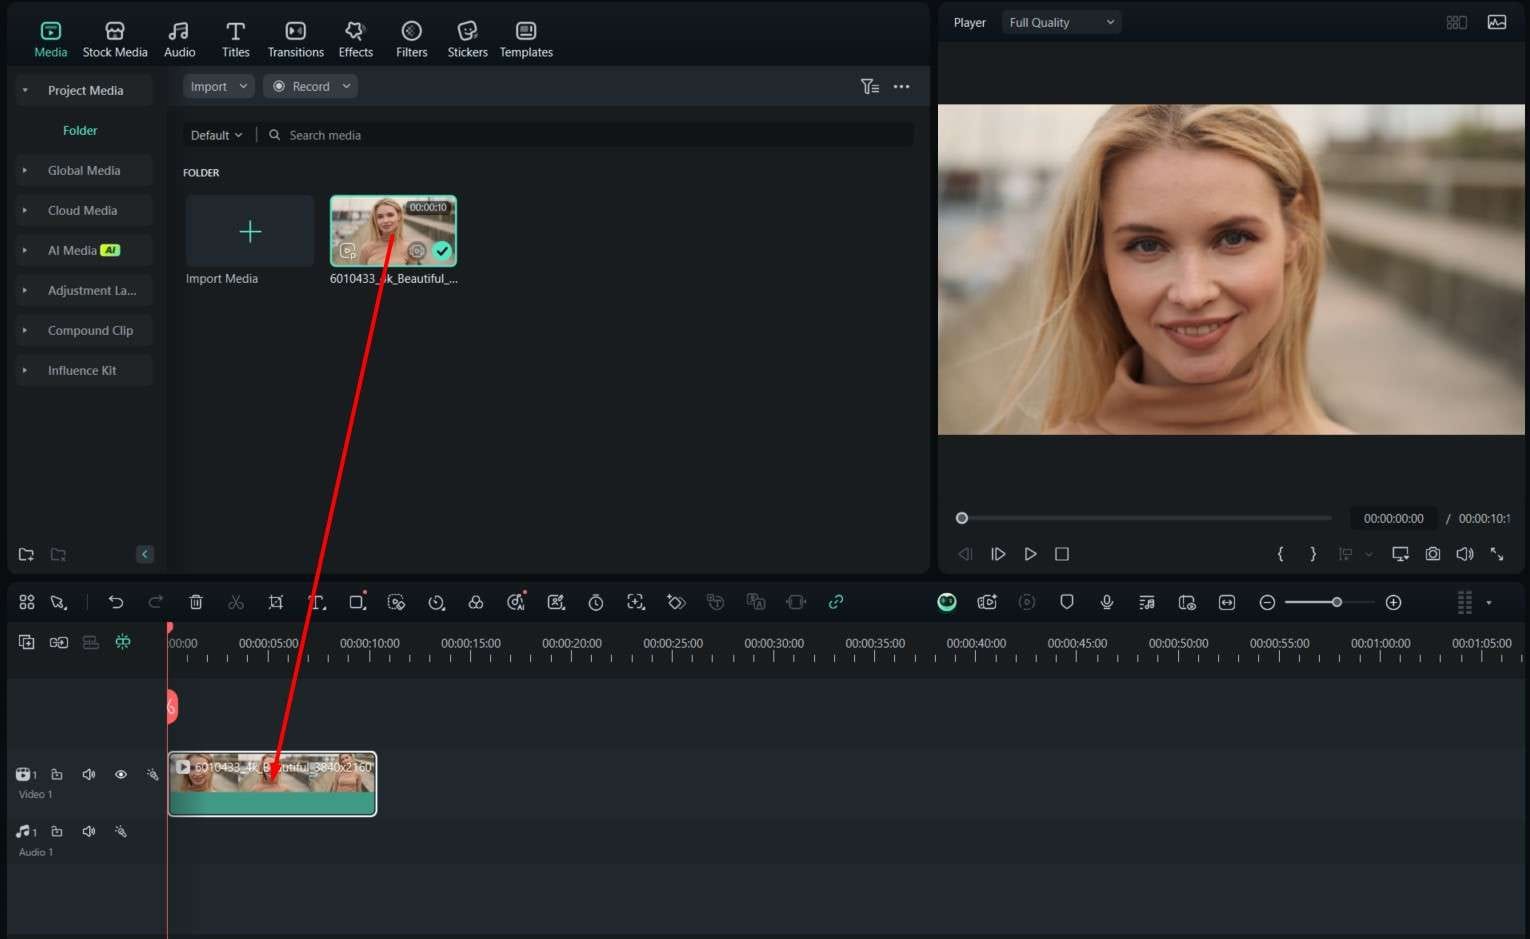
Task: Go to the Transitions tab
Action: point(296,39)
